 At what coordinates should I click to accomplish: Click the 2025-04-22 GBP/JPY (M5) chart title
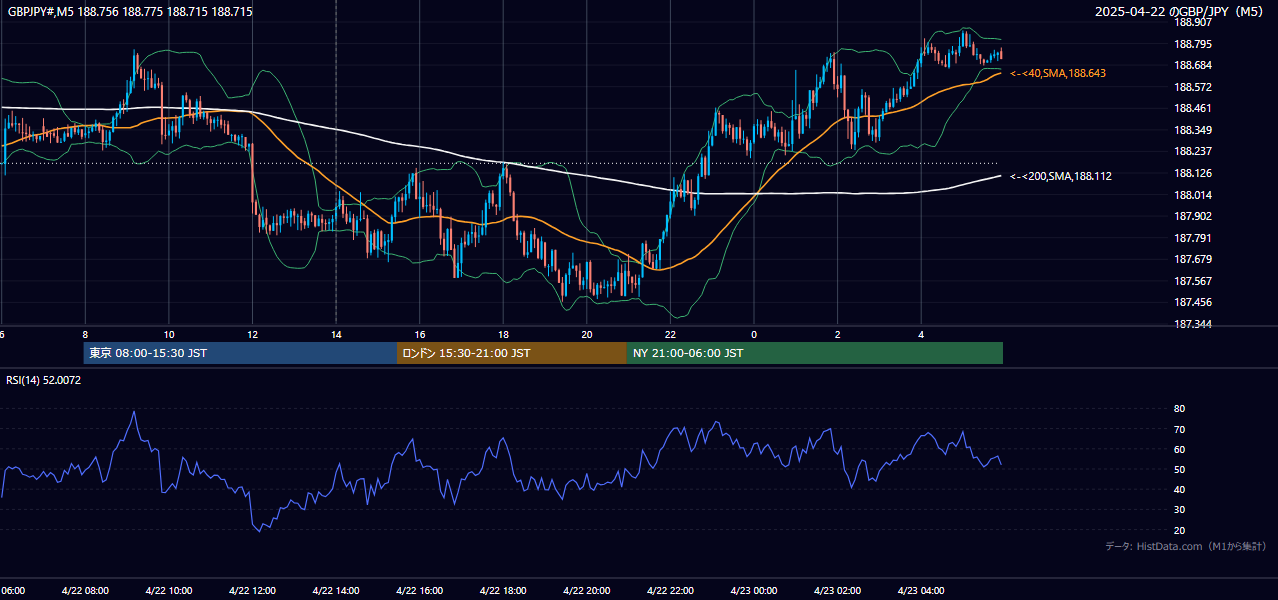coord(1180,12)
